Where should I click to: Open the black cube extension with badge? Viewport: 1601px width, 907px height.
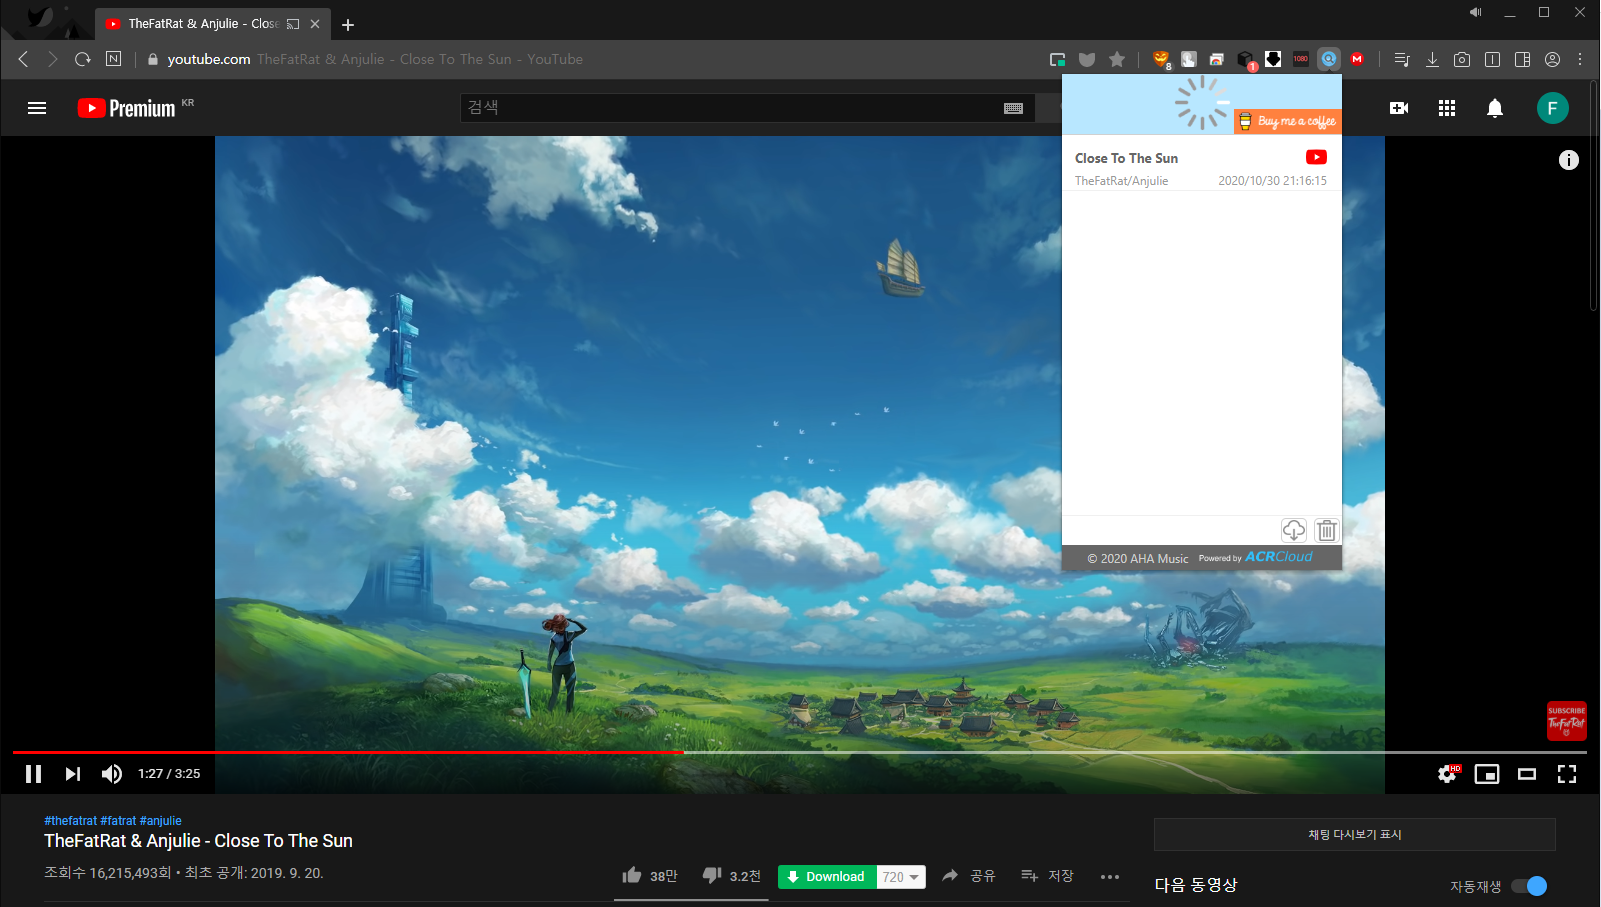coord(1245,59)
